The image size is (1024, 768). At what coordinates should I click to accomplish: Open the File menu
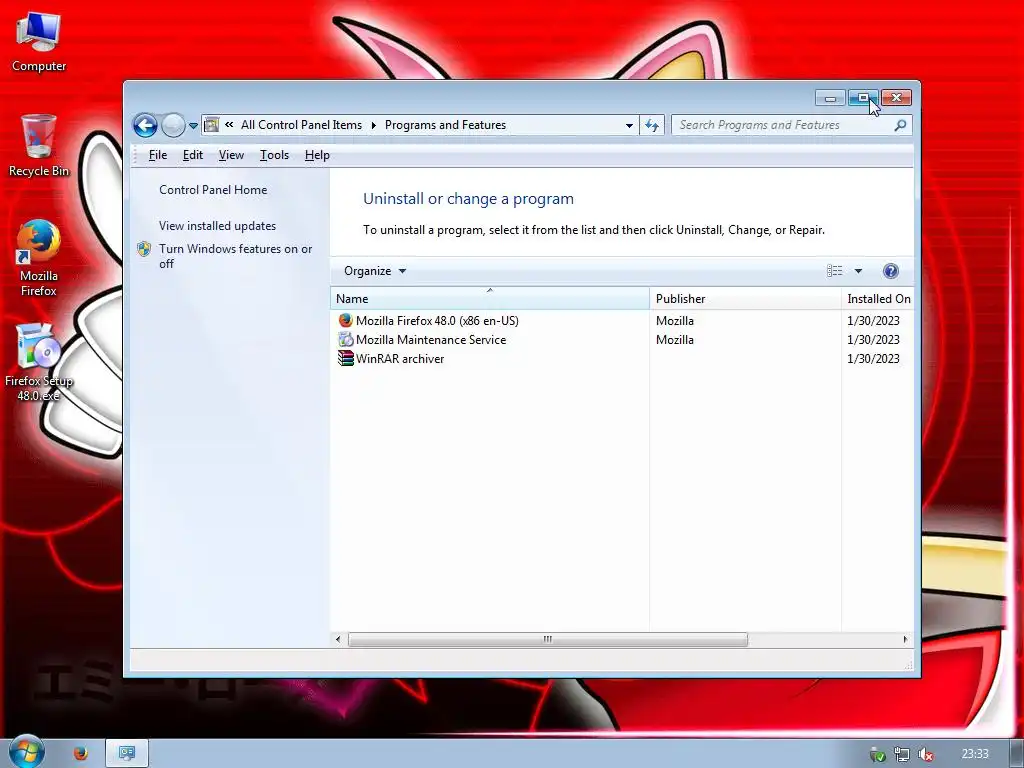(x=157, y=155)
